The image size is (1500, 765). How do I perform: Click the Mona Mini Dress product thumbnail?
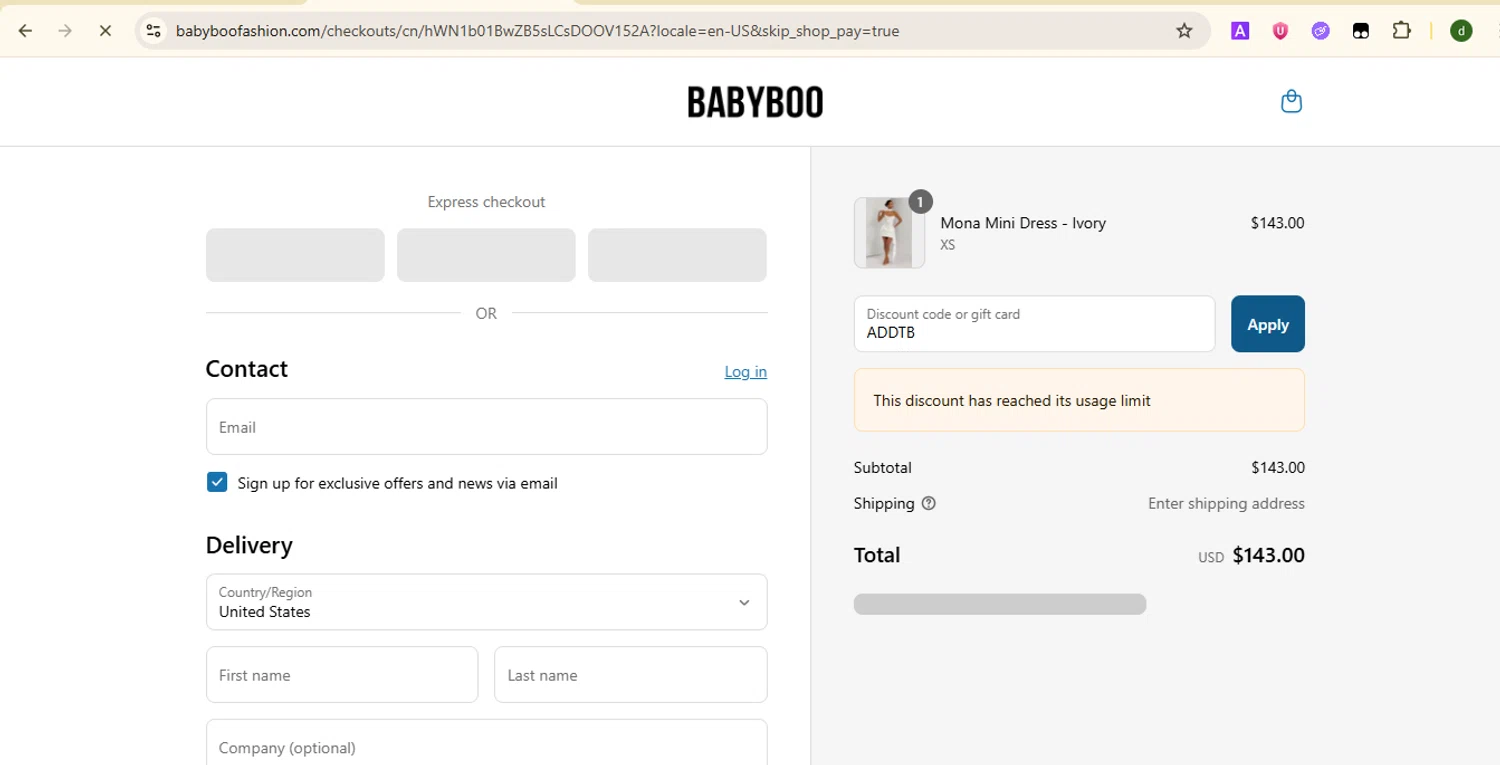pyautogui.click(x=889, y=233)
